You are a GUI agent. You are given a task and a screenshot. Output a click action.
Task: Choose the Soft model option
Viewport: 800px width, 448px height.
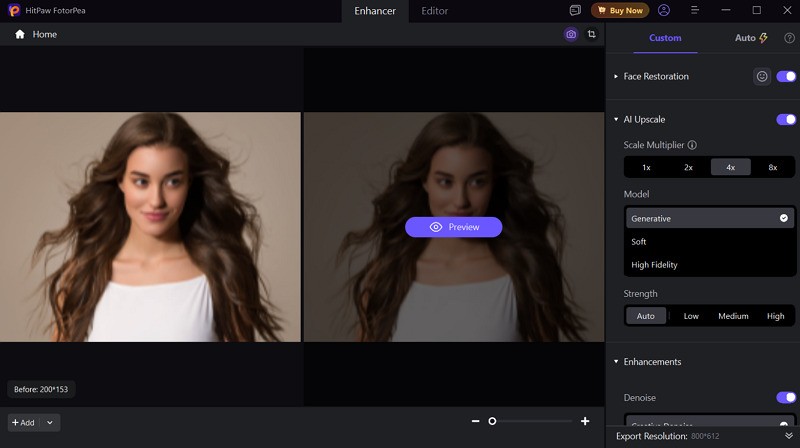pos(709,242)
